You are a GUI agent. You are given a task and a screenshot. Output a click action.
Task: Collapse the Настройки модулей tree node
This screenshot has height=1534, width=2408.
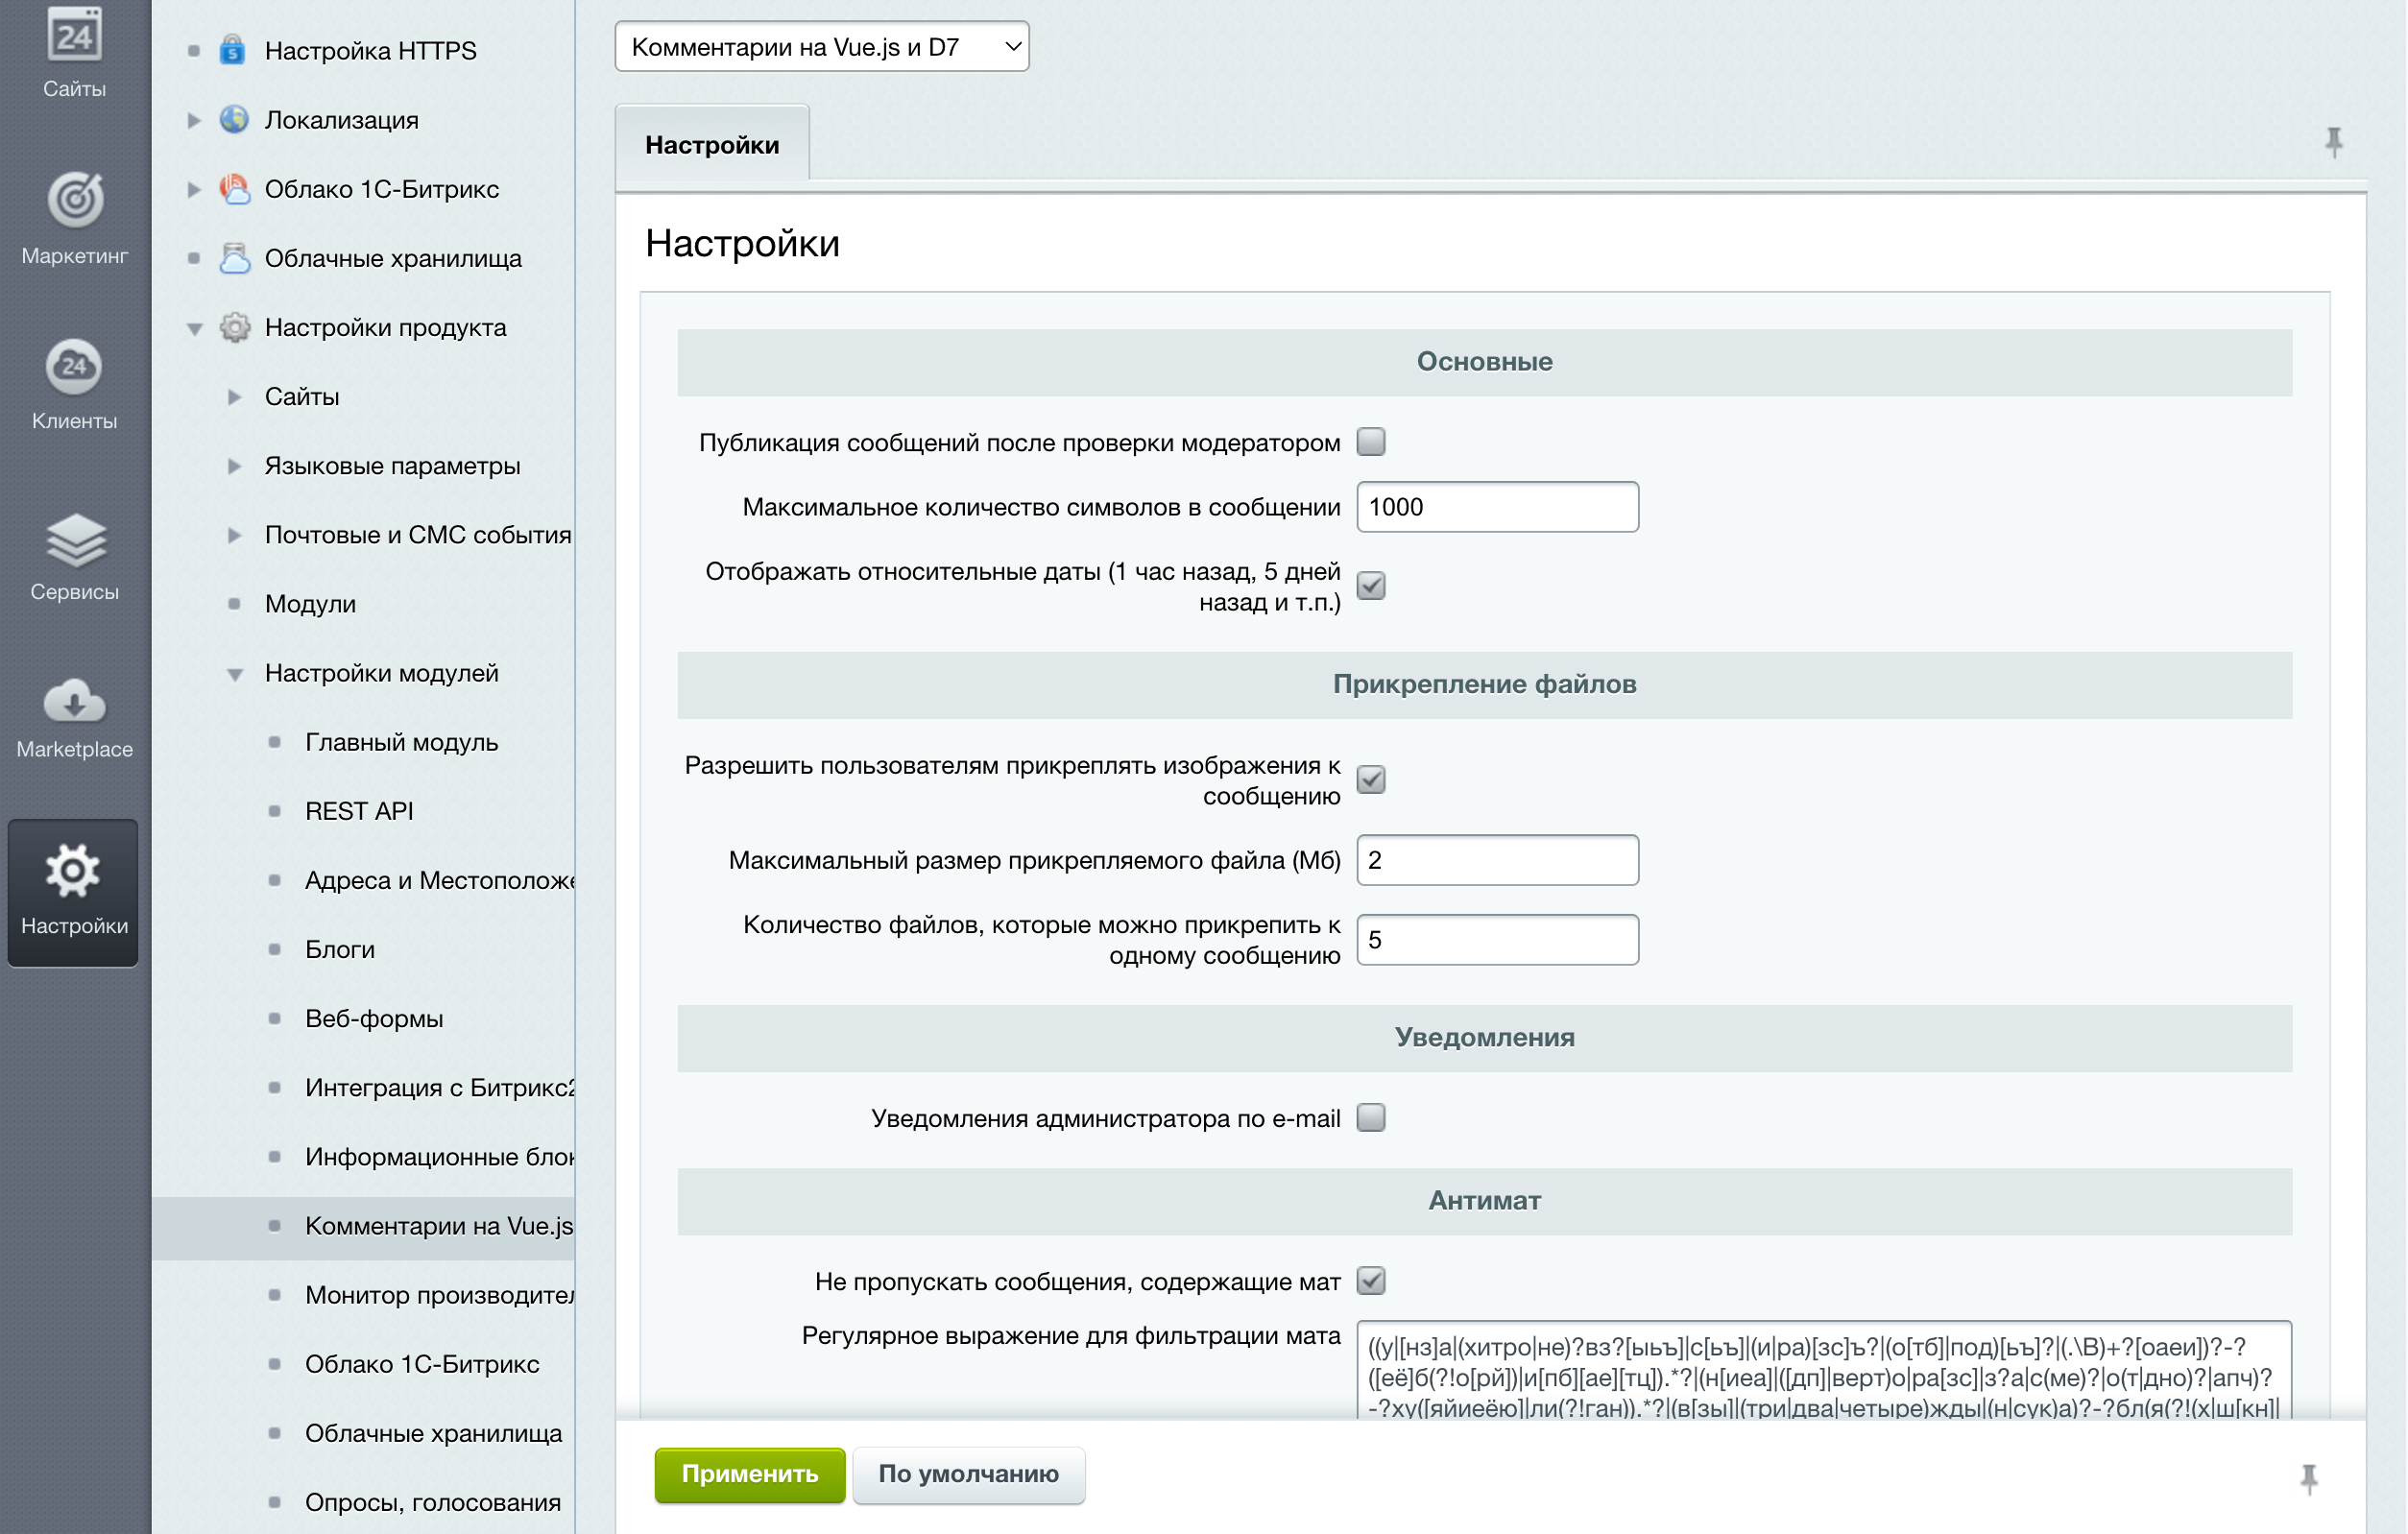click(234, 674)
